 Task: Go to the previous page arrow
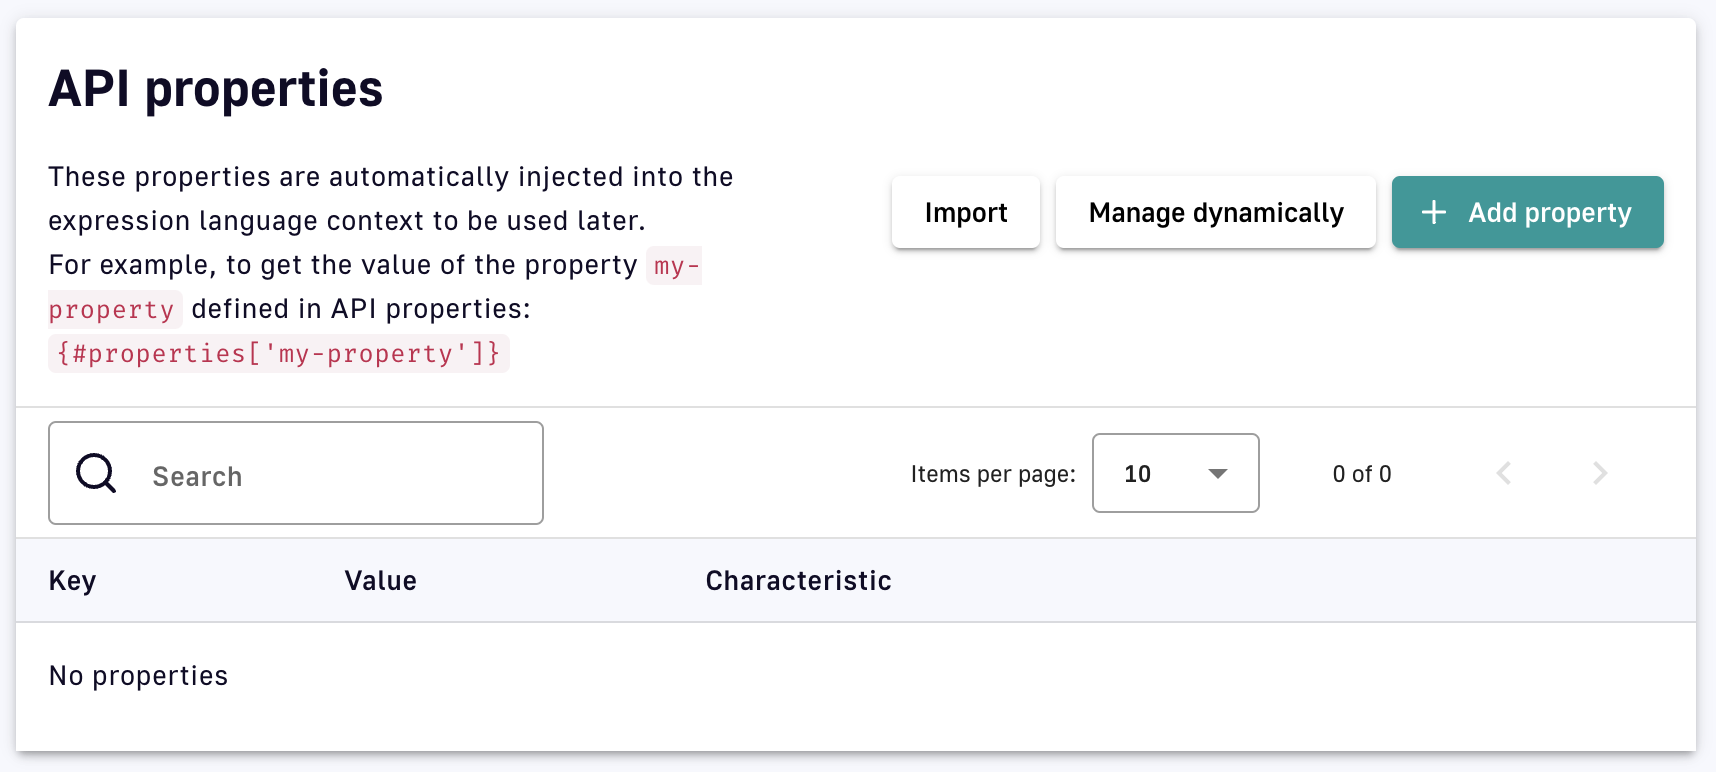[1503, 473]
